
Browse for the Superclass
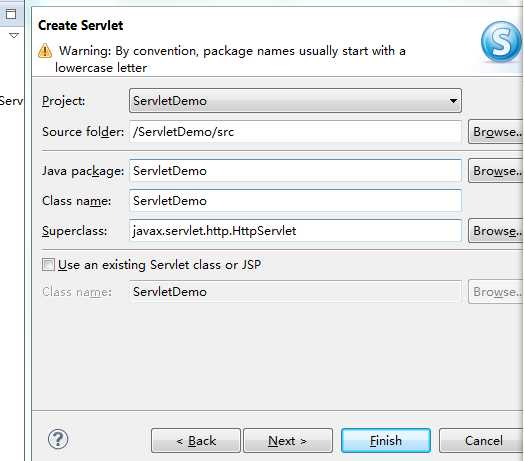point(496,231)
